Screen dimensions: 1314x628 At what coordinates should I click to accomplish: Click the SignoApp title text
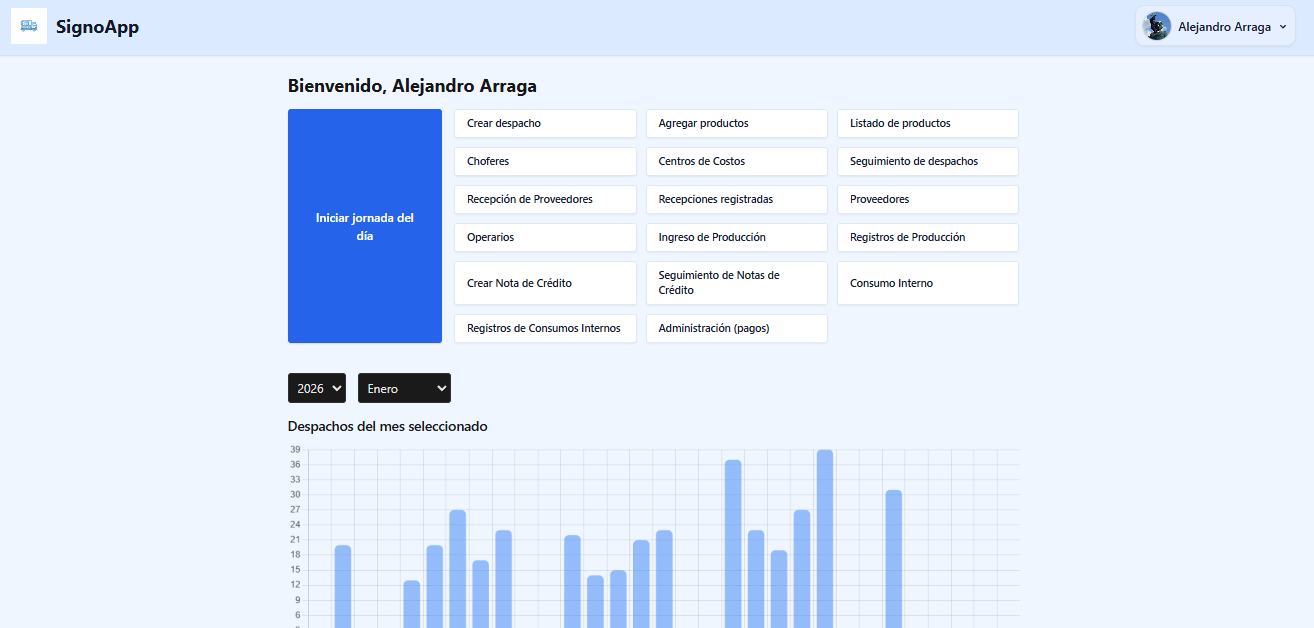coord(97,27)
